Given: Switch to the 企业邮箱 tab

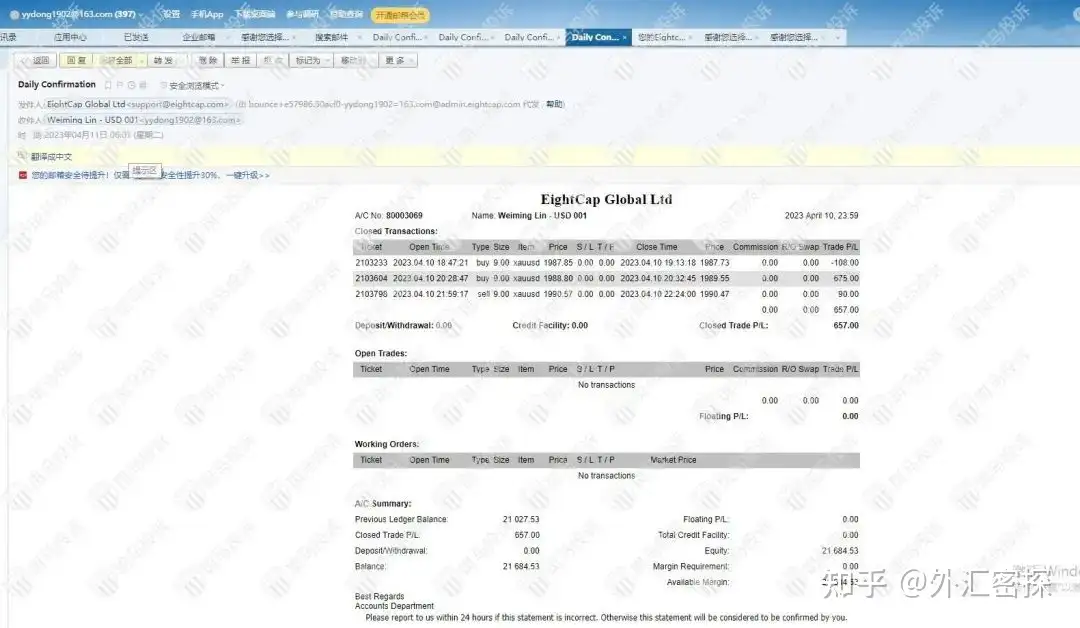Looking at the screenshot, I should 199,37.
